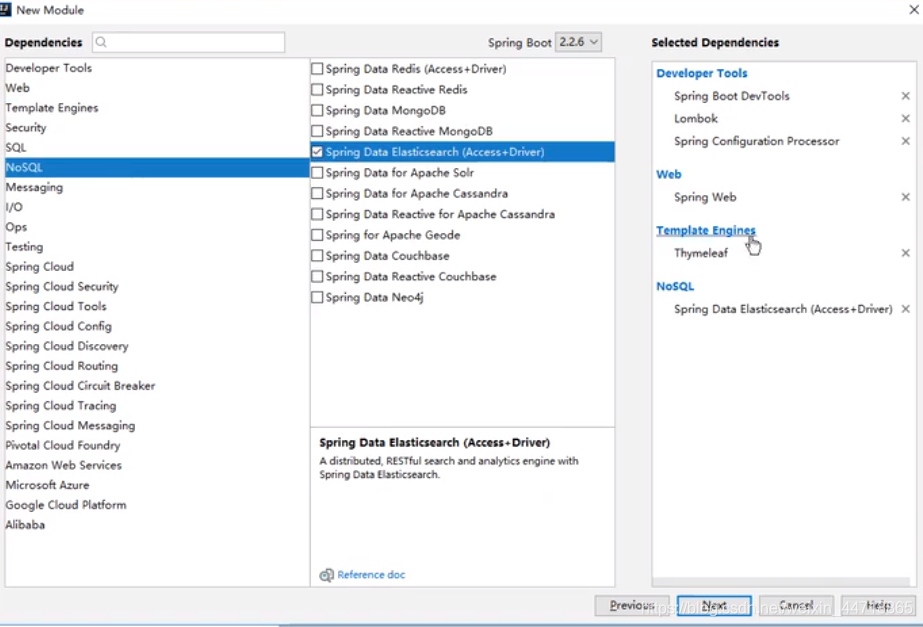Screen dimensions: 923x627
Task: Remove Spring Data Elasticsearch from selected list
Action: [905, 308]
